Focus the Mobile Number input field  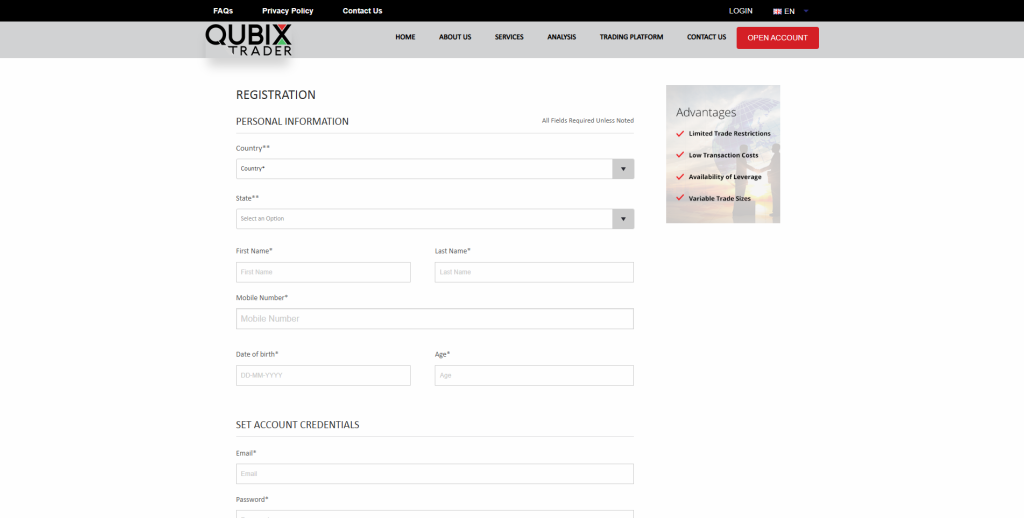435,319
